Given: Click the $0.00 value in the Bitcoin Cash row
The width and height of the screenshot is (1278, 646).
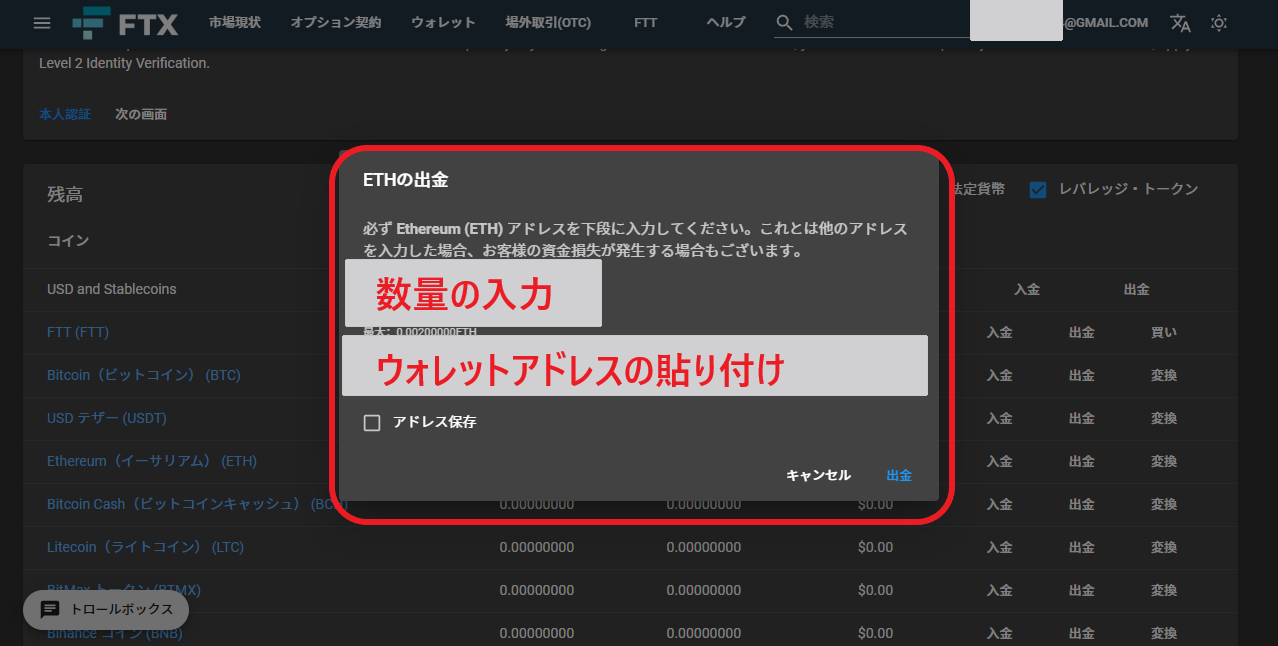Looking at the screenshot, I should (875, 504).
